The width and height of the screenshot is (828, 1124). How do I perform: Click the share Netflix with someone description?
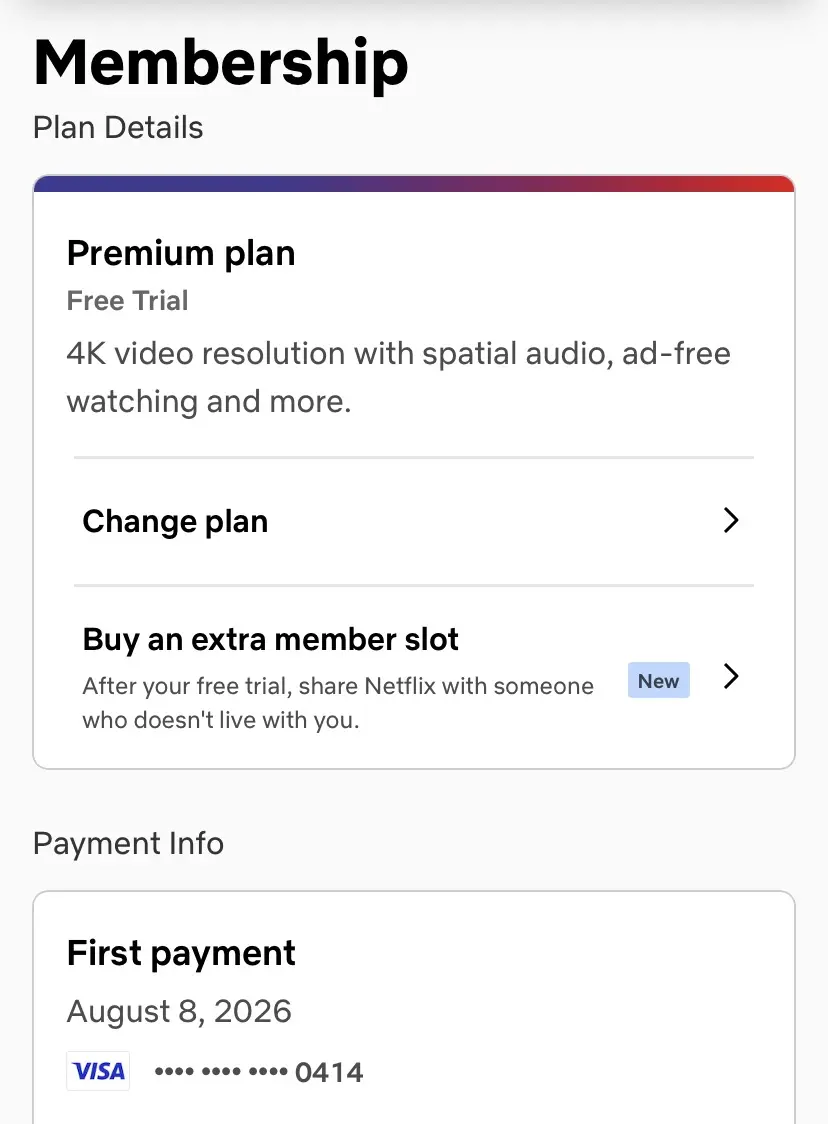pyautogui.click(x=338, y=702)
